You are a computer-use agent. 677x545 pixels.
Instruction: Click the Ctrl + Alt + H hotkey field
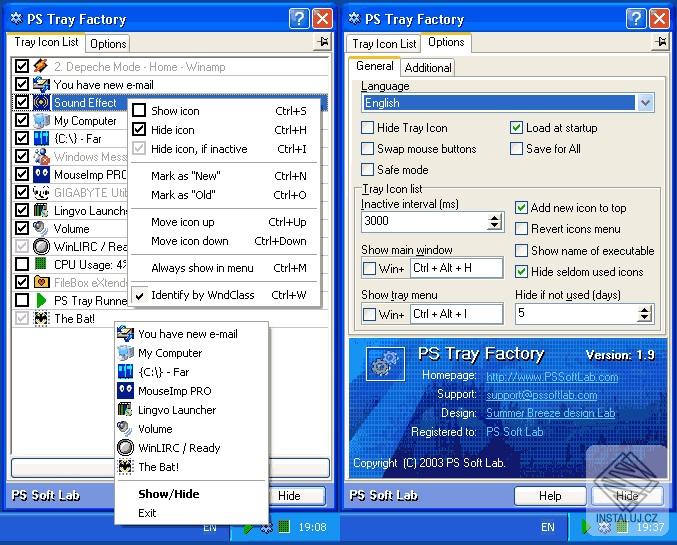[x=456, y=268]
